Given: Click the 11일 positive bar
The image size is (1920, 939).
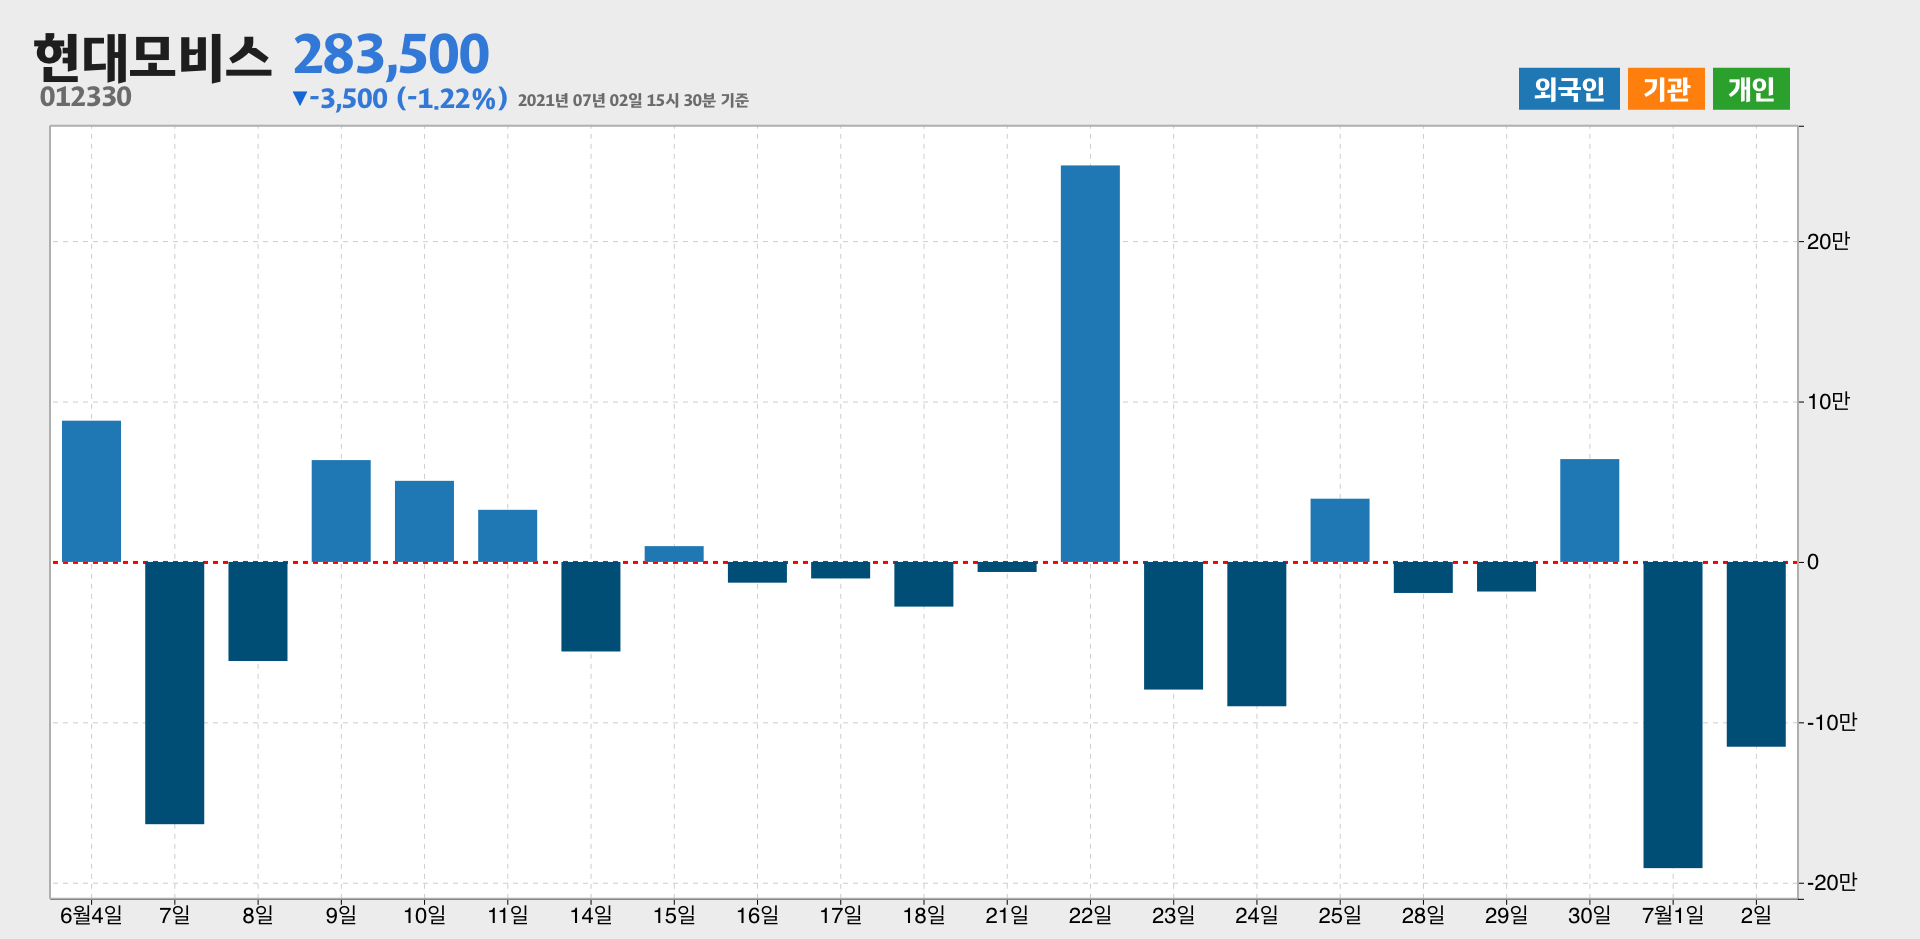Looking at the screenshot, I should click(x=507, y=536).
